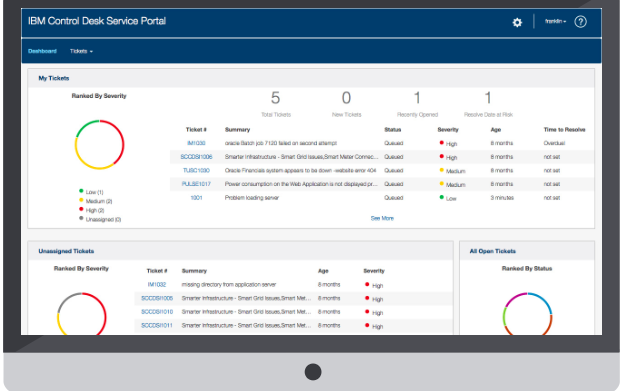
Task: Open ticket PULSE1017 link
Action: pos(196,184)
